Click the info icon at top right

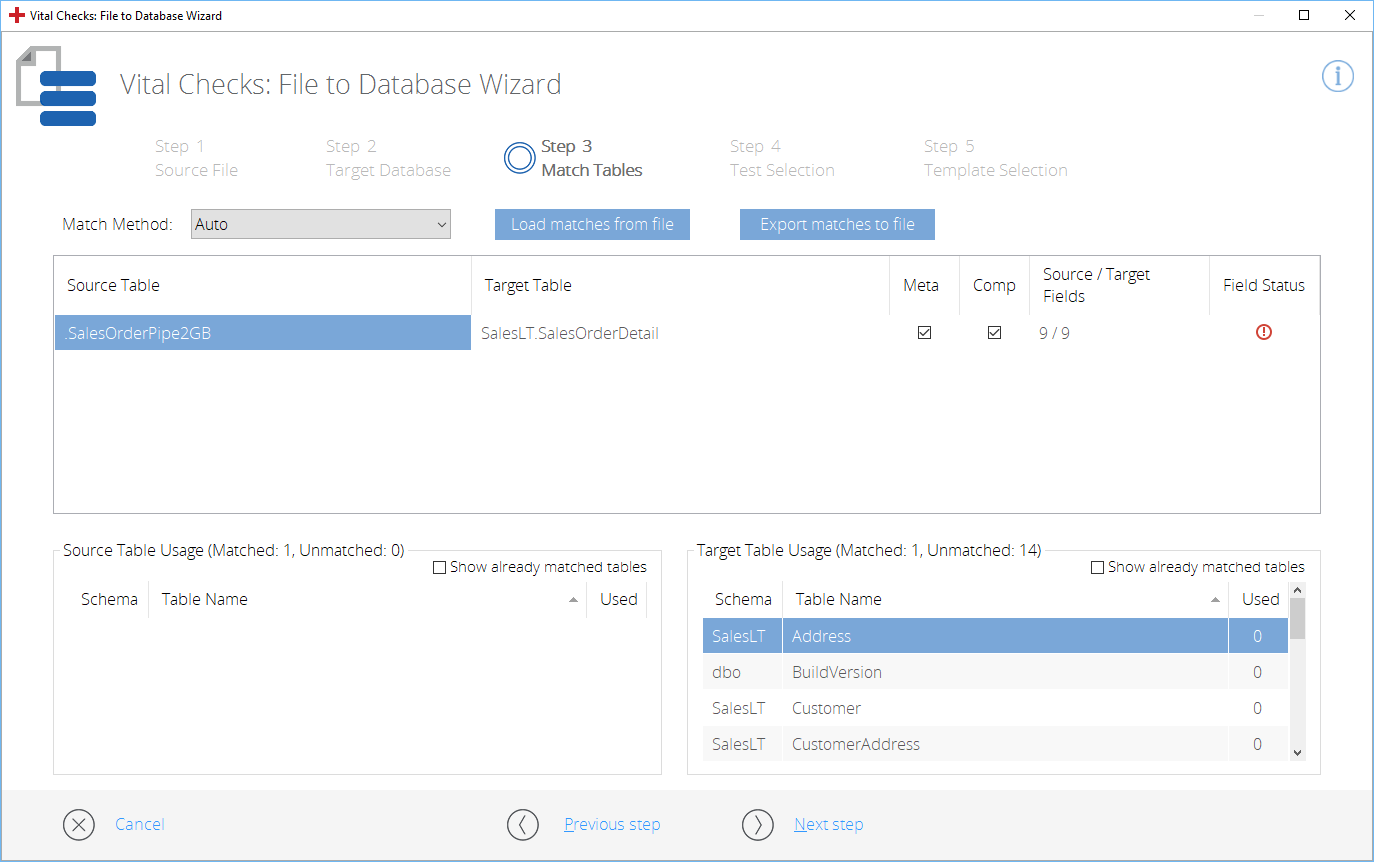point(1337,76)
